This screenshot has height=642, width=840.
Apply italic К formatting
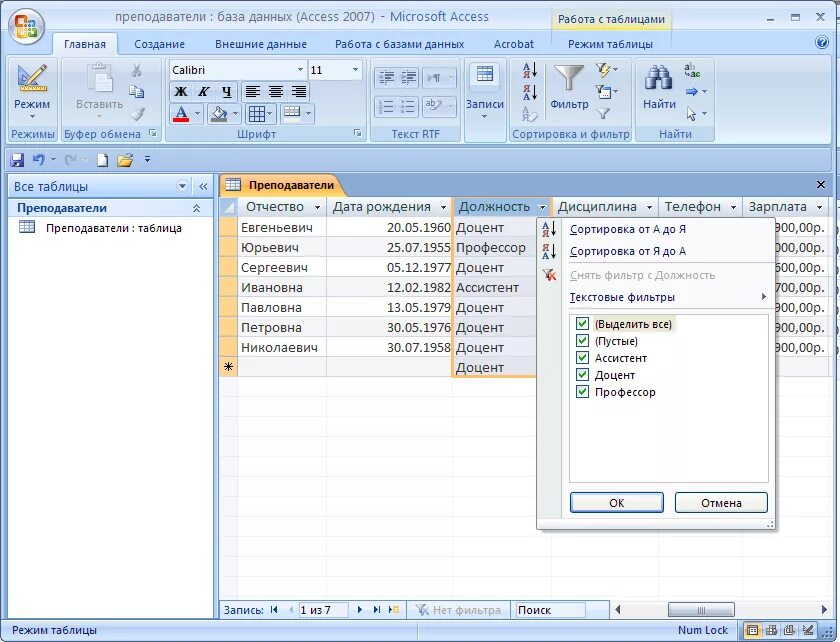[x=204, y=92]
